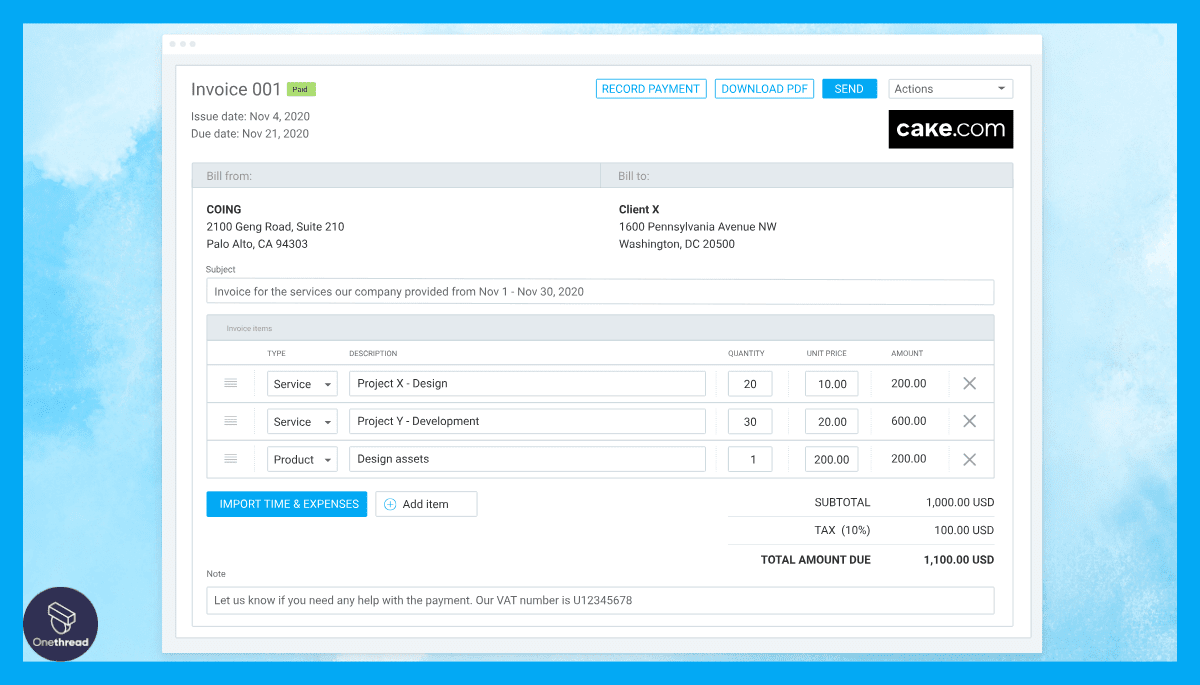Screen dimensions: 1200x685
Task: Click the cake.com logo
Action: (950, 128)
